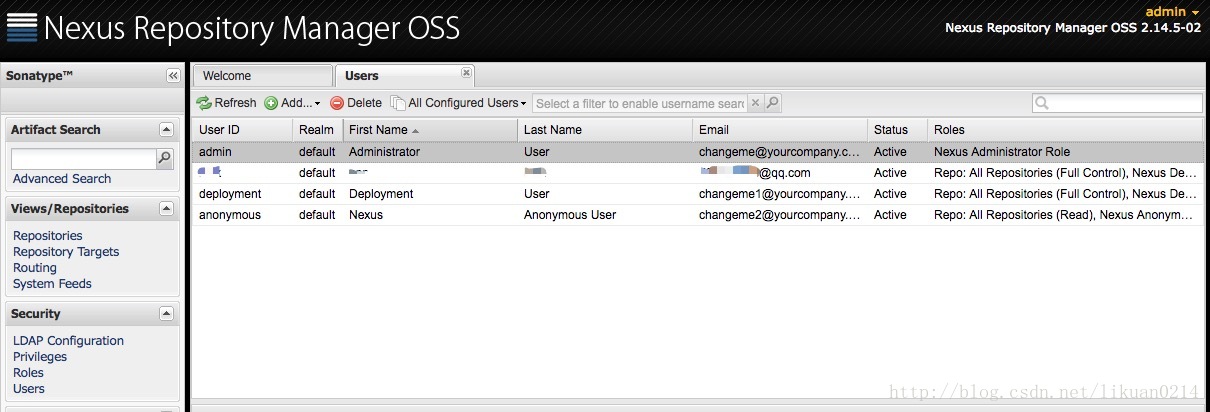This screenshot has width=1210, height=412.
Task: Open Repositories link
Action: coord(48,236)
